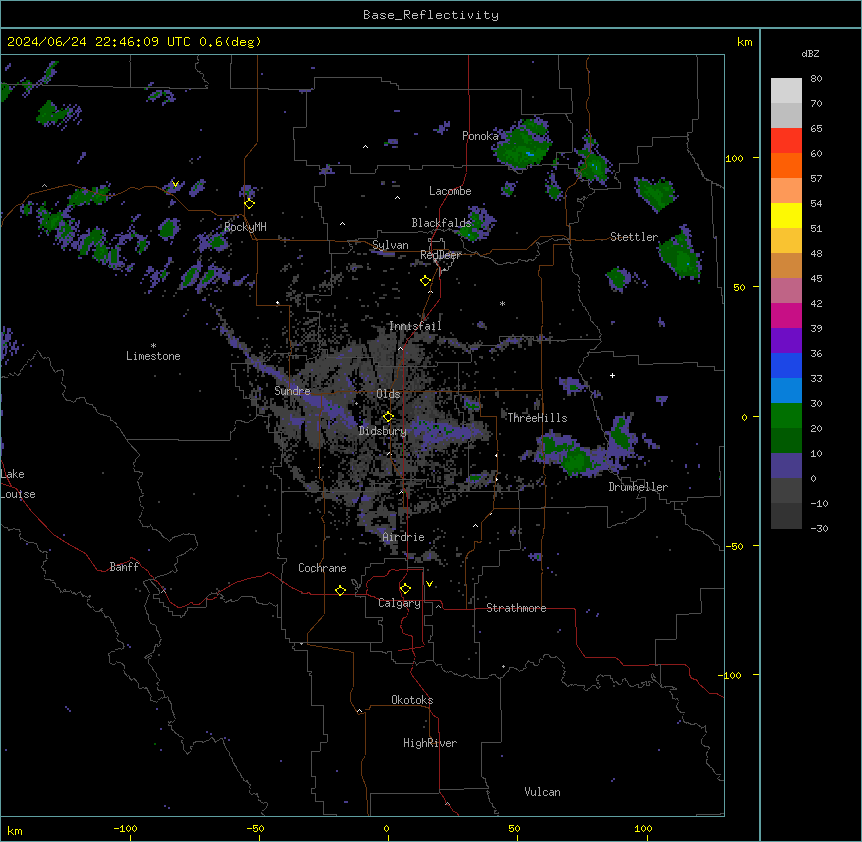Click the Lacombe city label
This screenshot has width=862, height=842.
450,191
